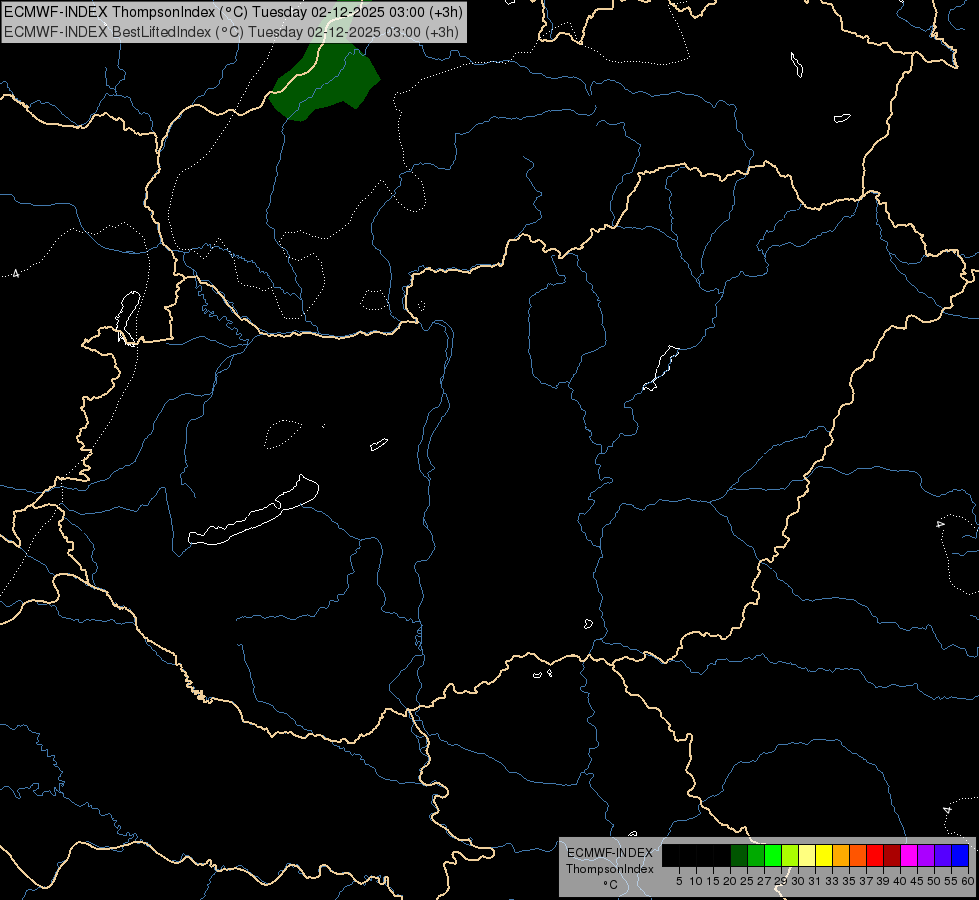
Task: Click the legend tick value '55'
Action: 951,881
